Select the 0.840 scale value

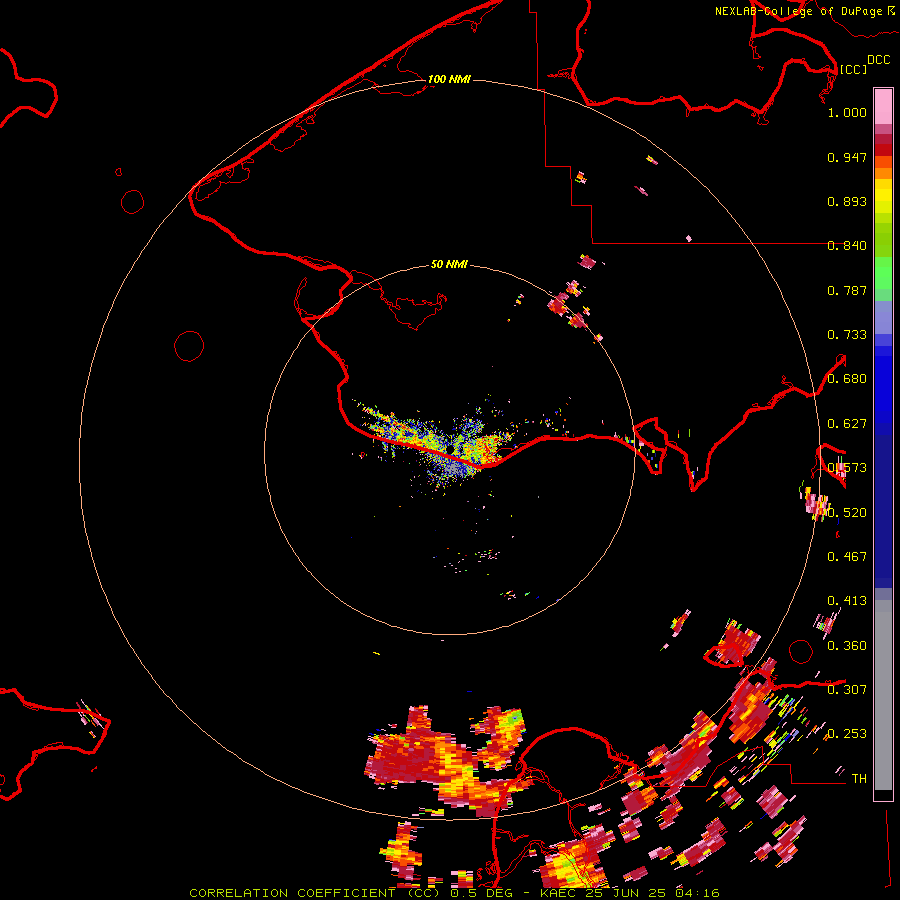pyautogui.click(x=847, y=246)
